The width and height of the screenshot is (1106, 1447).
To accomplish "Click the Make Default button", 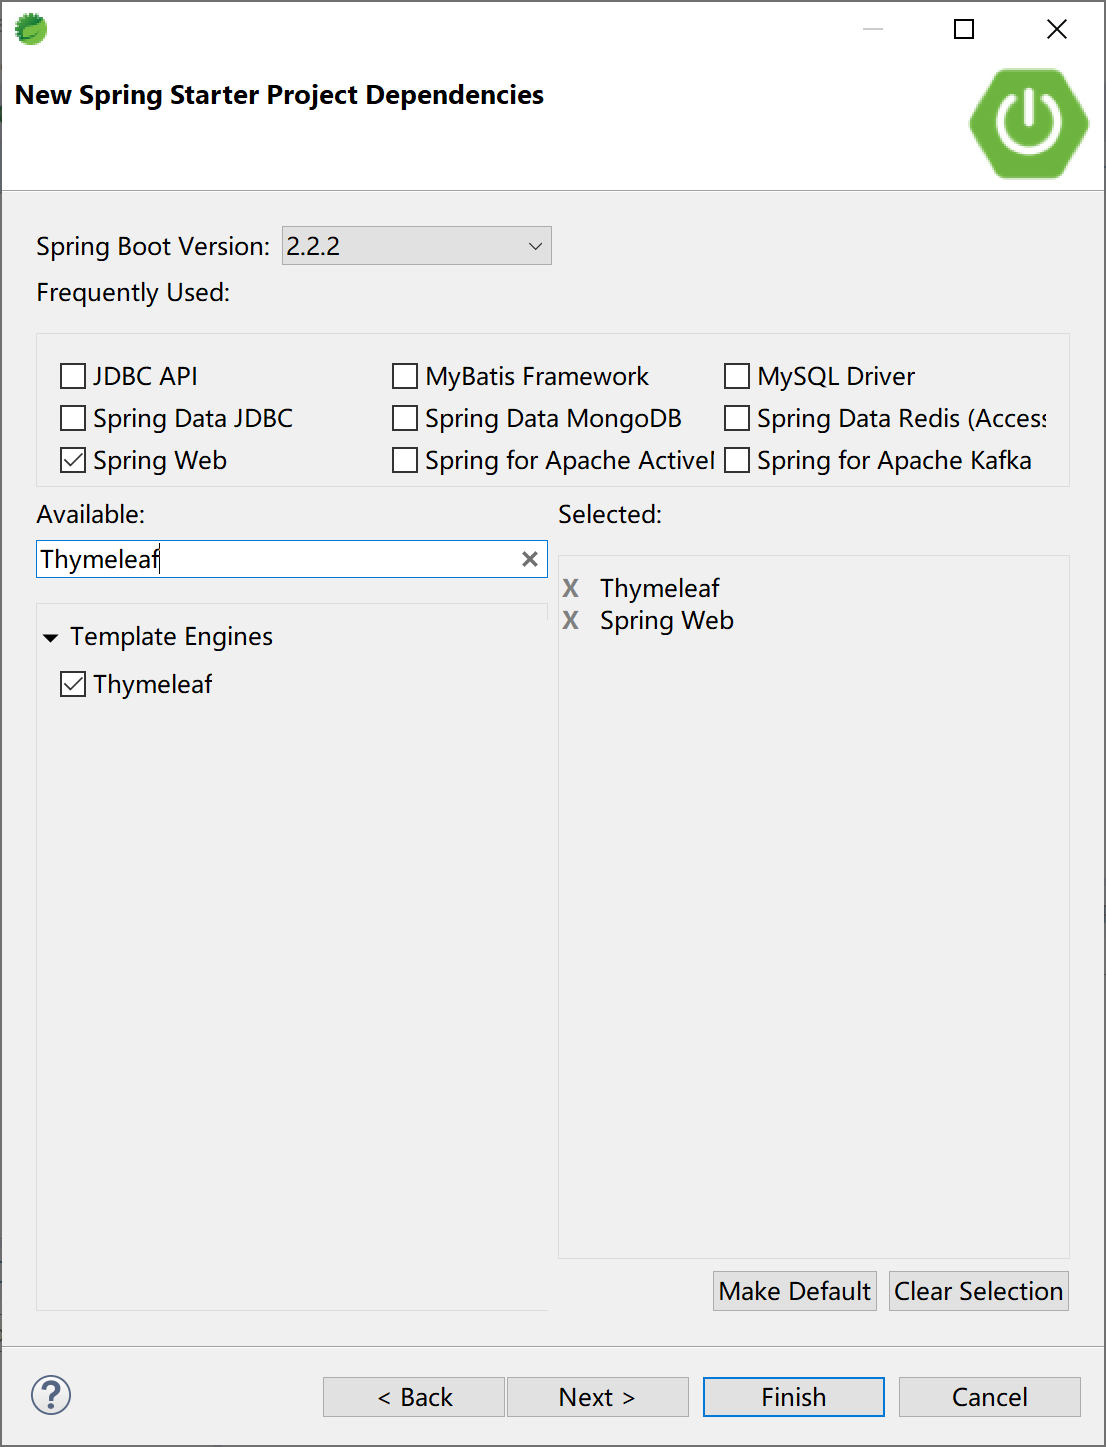I will [794, 1291].
